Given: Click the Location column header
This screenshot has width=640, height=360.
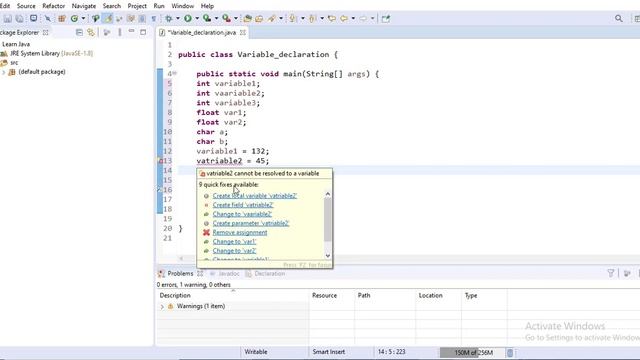Looking at the screenshot, I should coord(430,296).
